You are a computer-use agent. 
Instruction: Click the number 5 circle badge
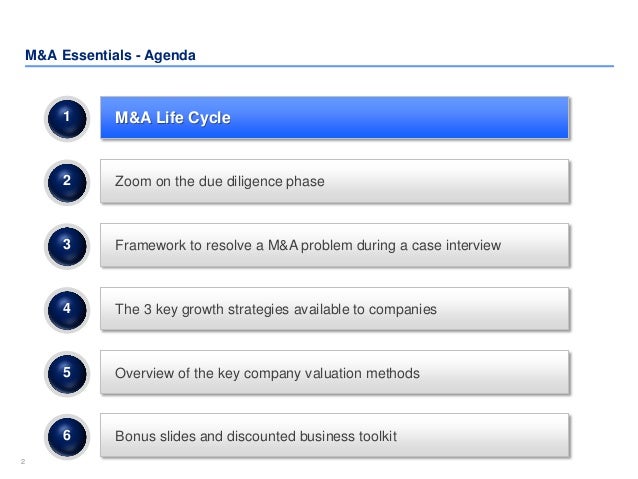66,374
